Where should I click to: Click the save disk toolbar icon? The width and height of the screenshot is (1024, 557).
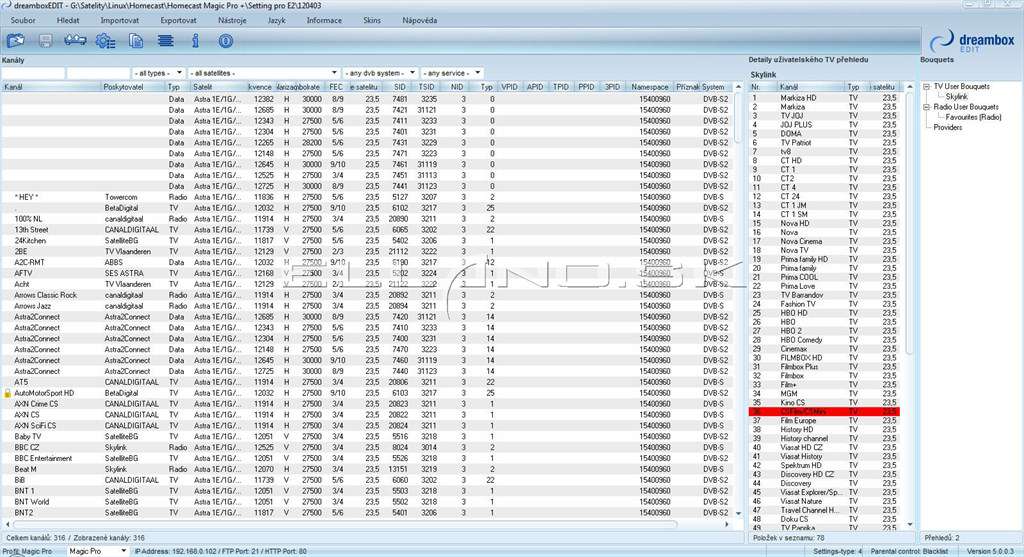[46, 41]
